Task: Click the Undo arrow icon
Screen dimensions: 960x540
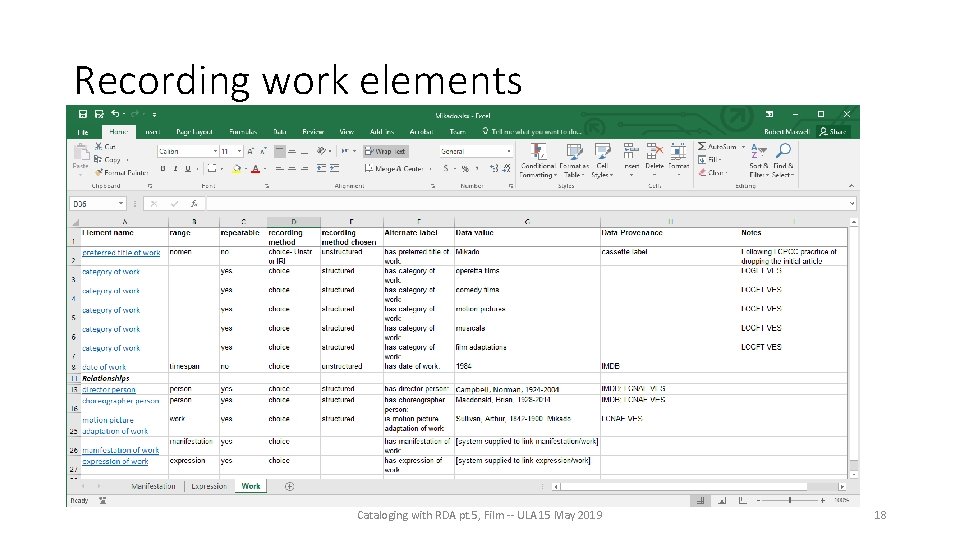Action: (x=115, y=114)
